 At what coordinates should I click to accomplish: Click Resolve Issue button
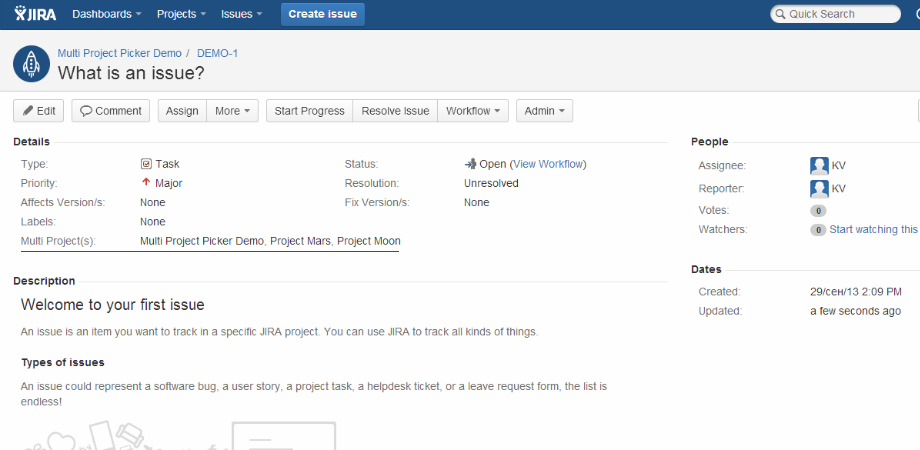pyautogui.click(x=395, y=111)
